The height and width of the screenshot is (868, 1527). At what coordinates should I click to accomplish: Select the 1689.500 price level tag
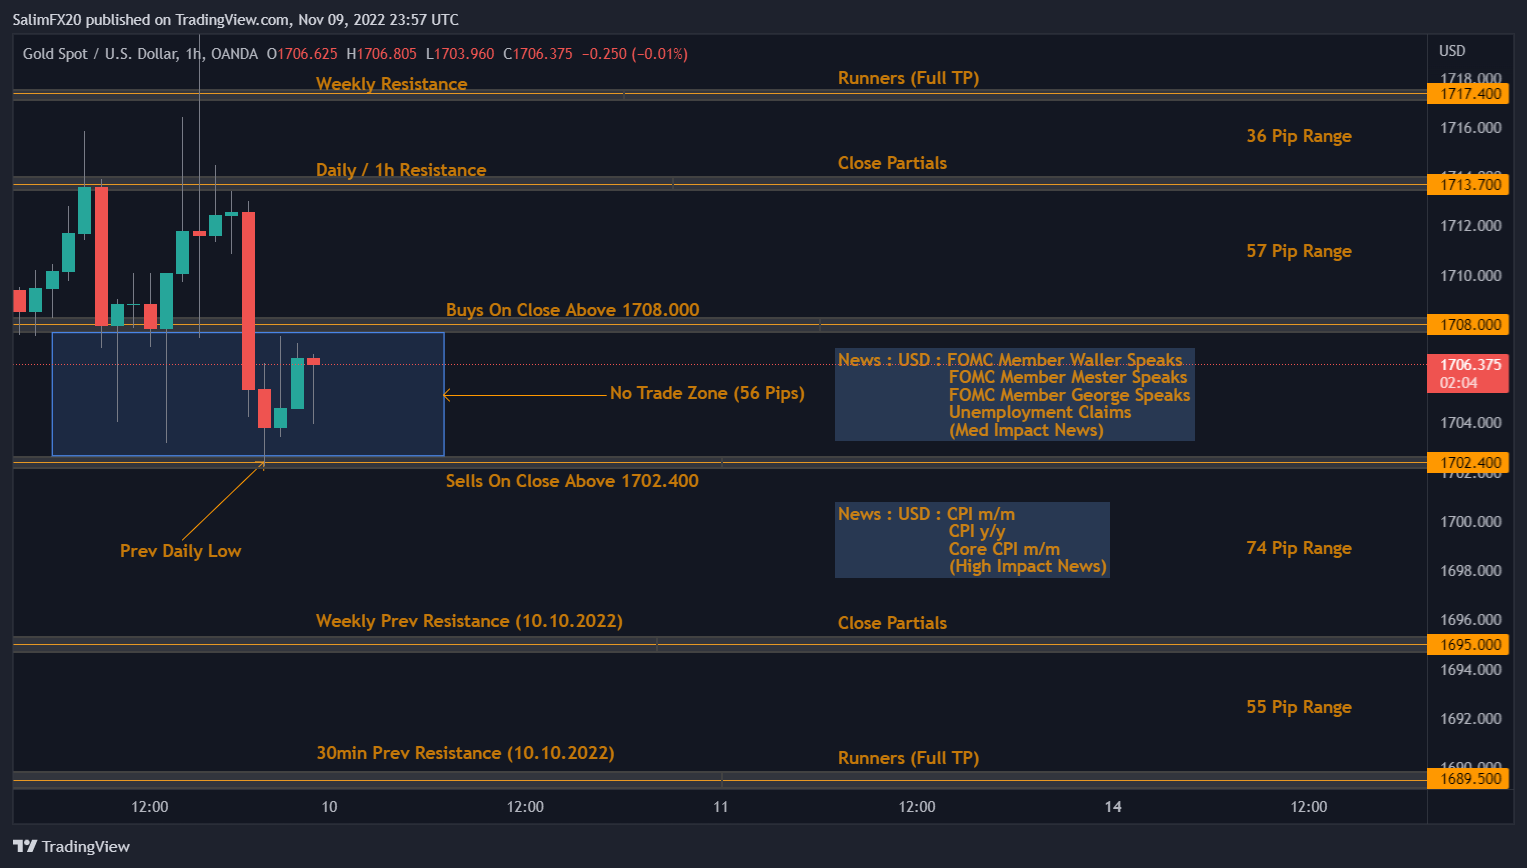[x=1470, y=779]
